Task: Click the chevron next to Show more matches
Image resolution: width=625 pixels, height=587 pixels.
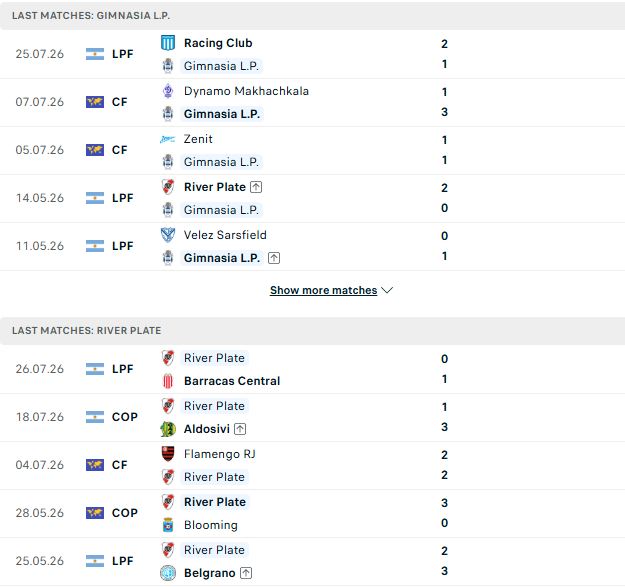Action: 387,290
